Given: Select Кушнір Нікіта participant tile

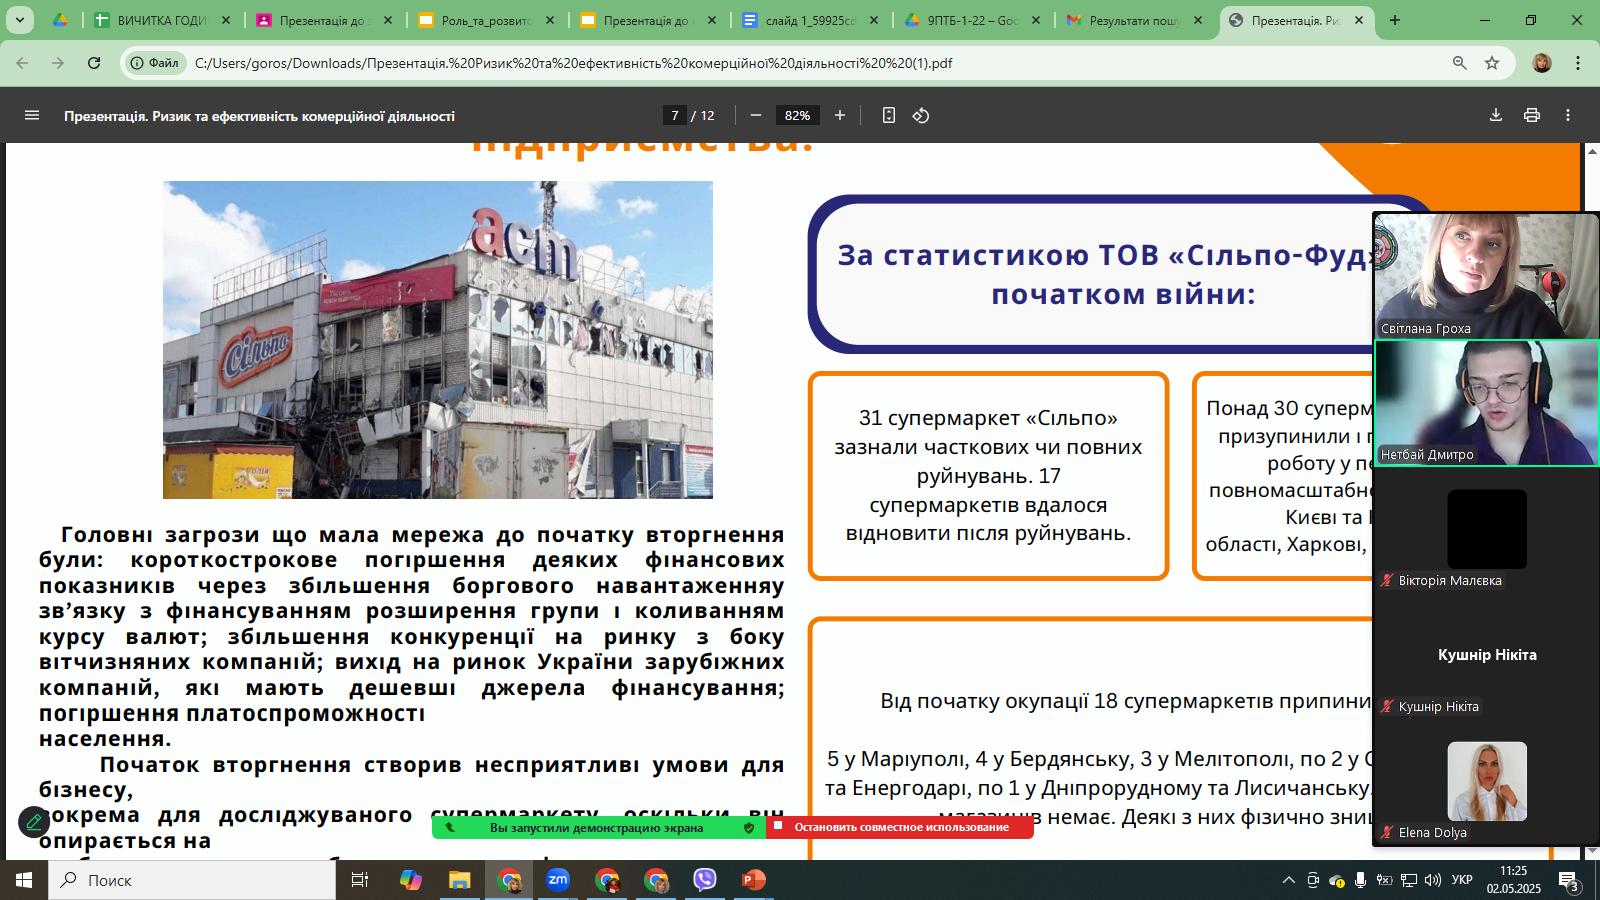Looking at the screenshot, I should (x=1486, y=655).
